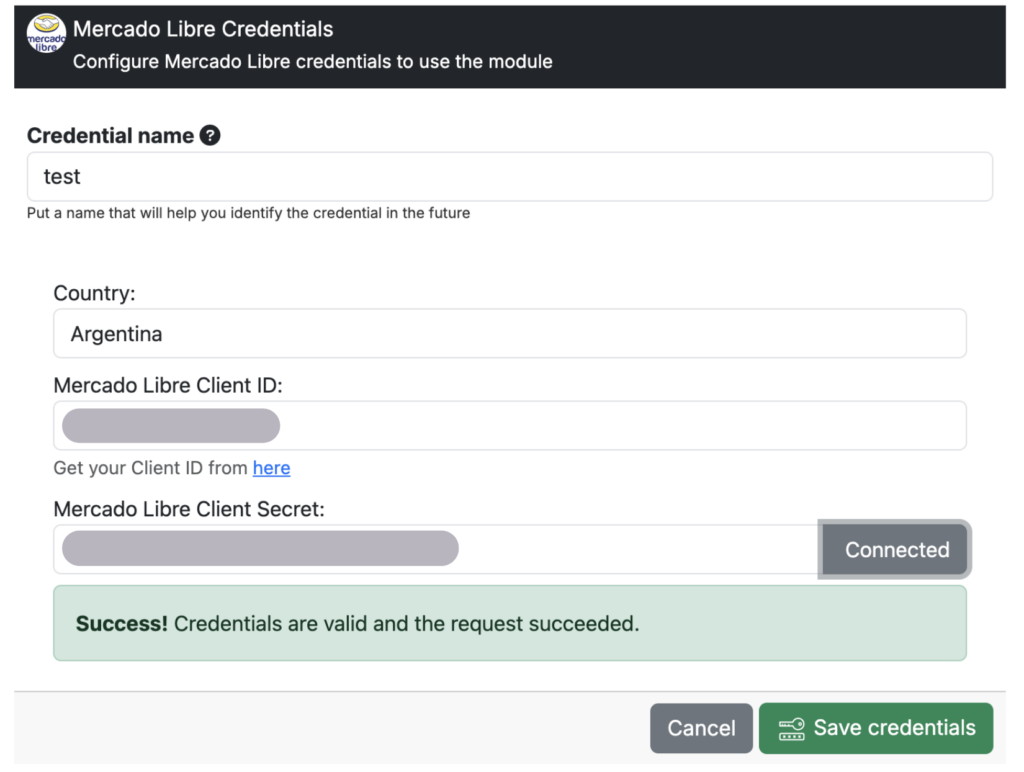
Task: Click the 'Credential name' label text
Action: click(x=110, y=136)
